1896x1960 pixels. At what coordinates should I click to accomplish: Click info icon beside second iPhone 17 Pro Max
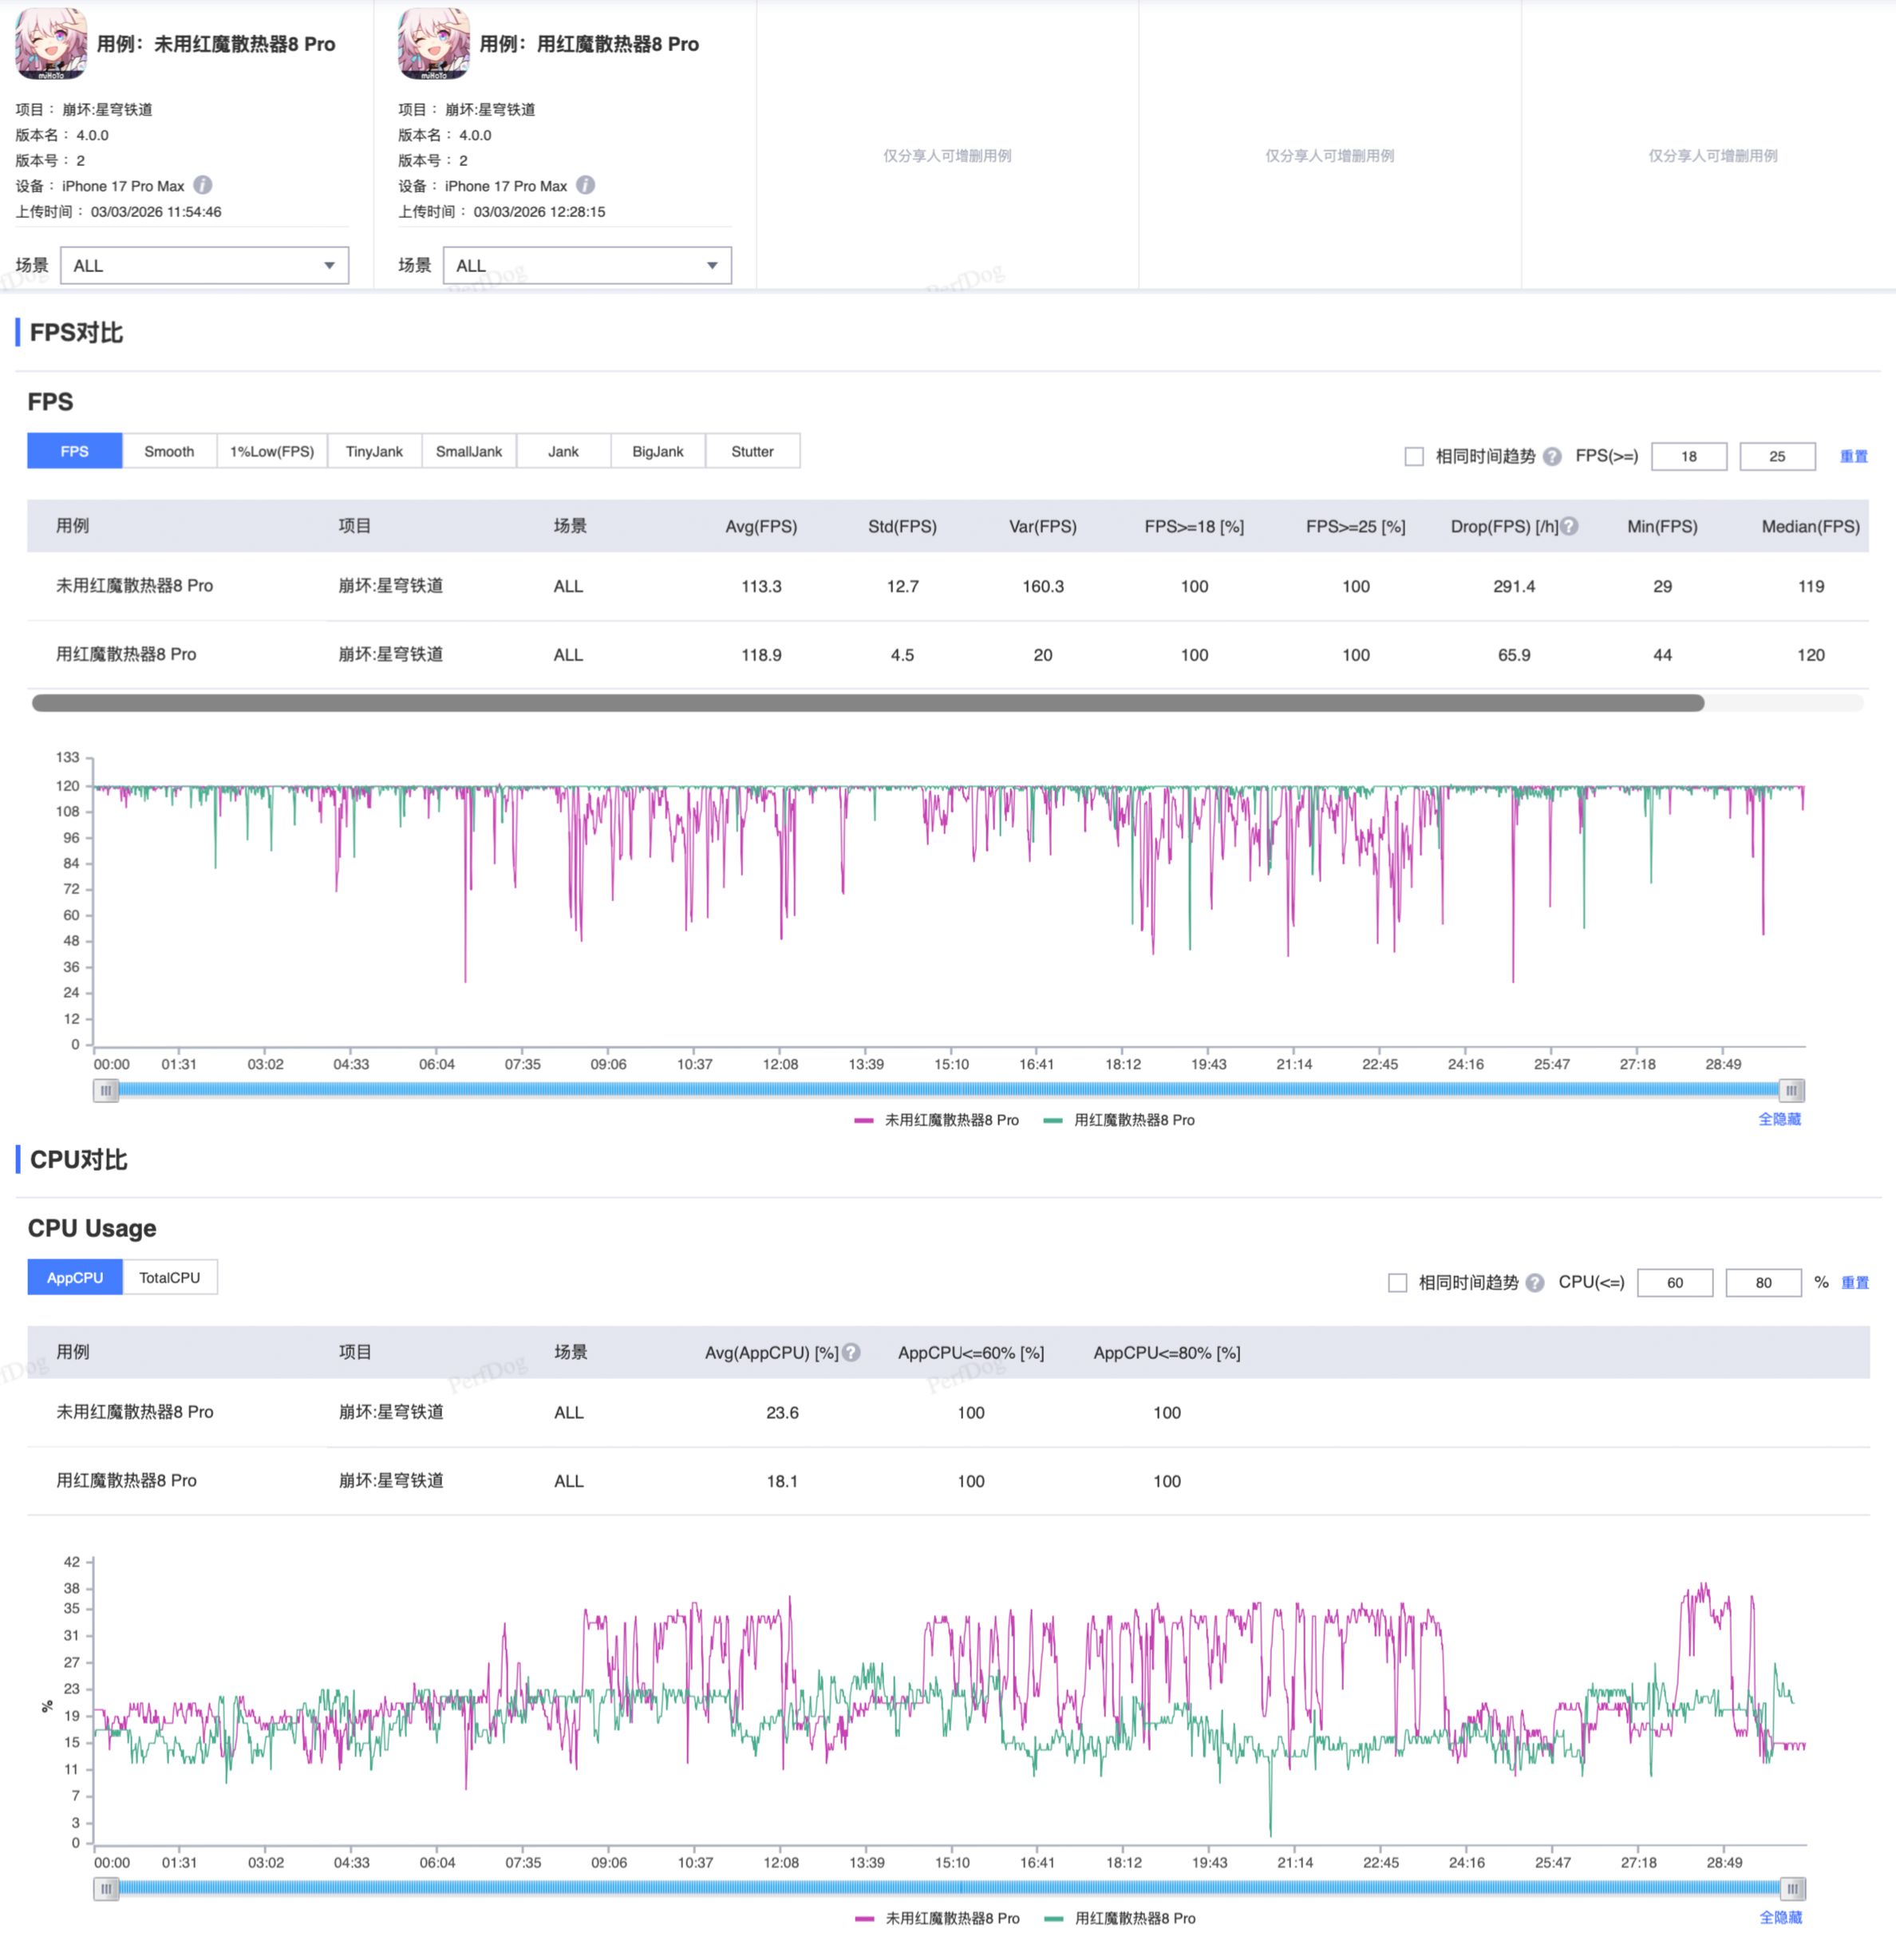click(586, 185)
